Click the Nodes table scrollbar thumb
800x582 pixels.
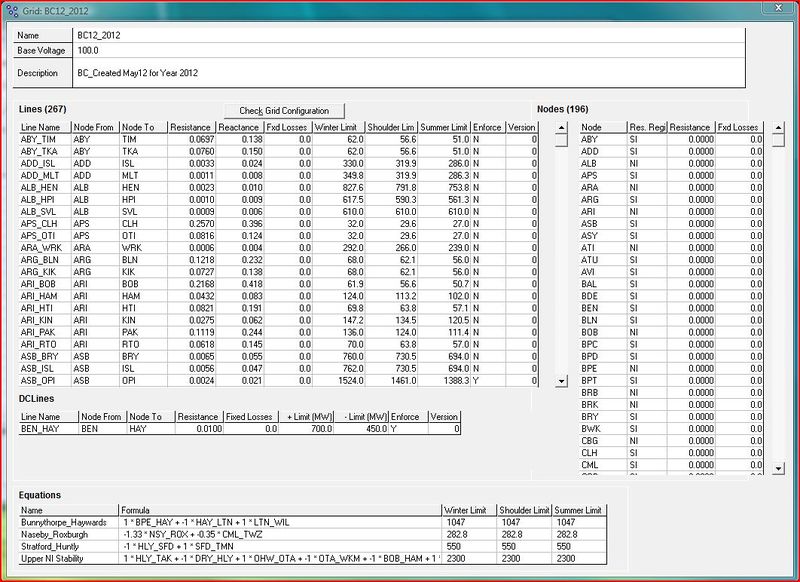[x=778, y=140]
